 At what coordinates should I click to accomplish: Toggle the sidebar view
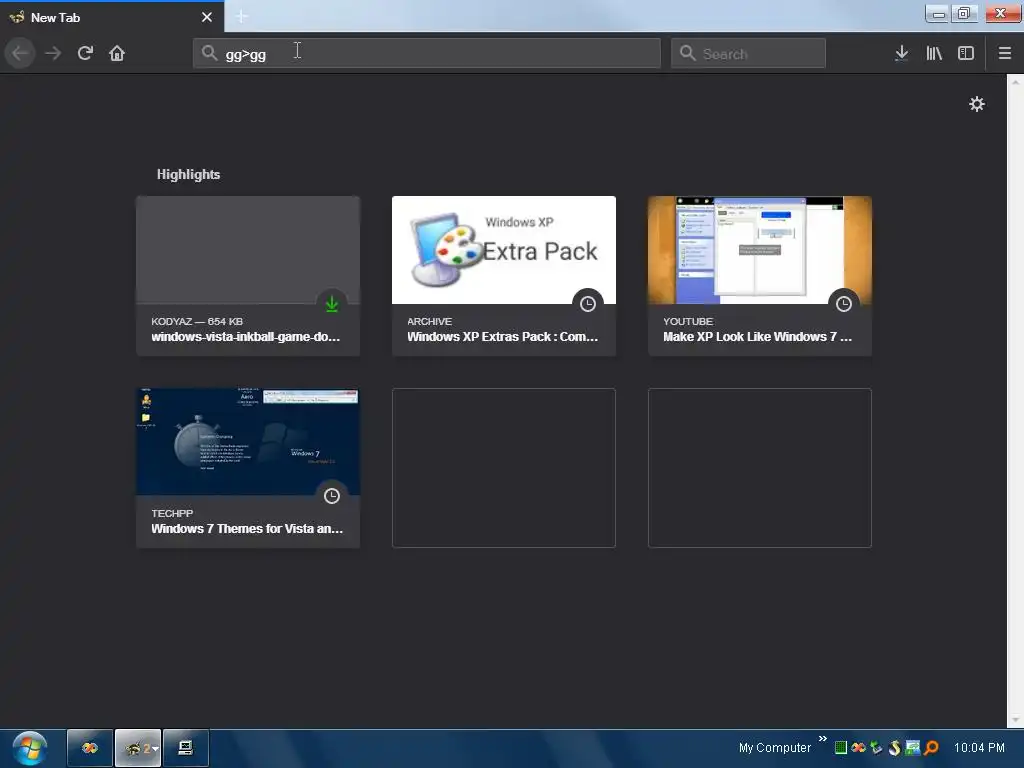click(x=966, y=53)
